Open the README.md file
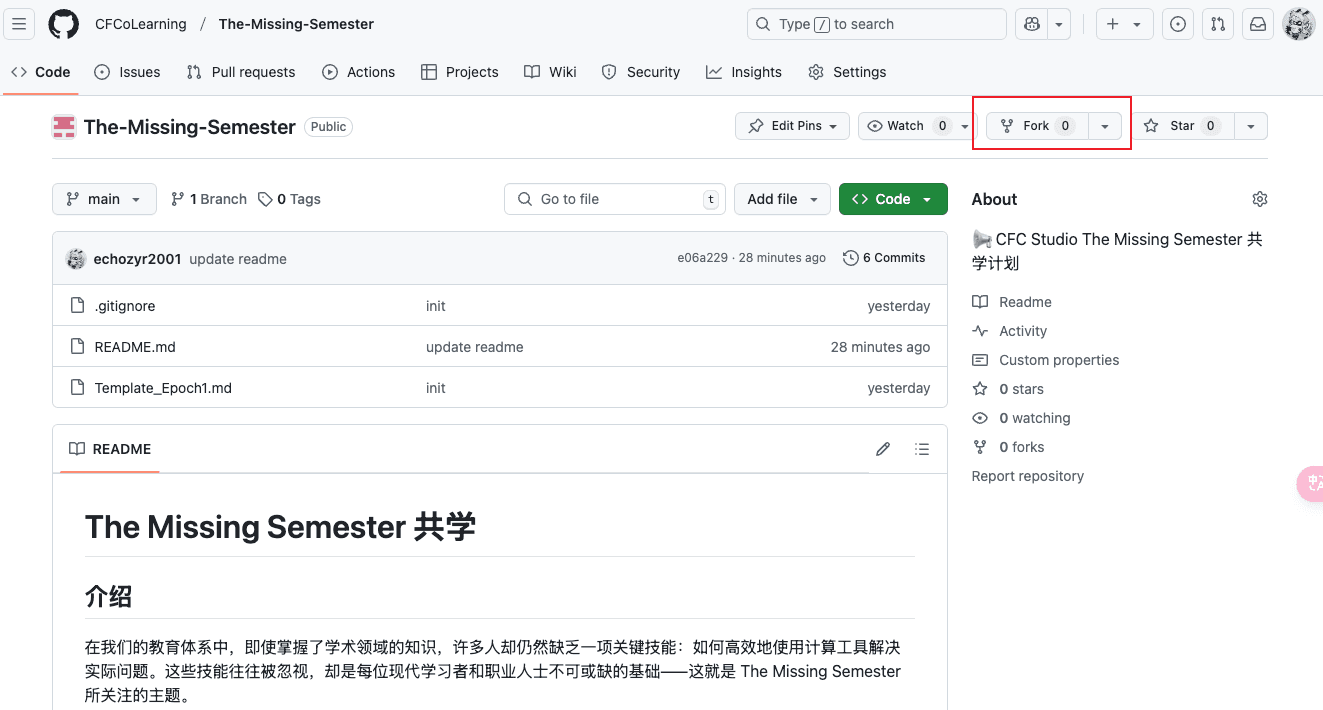Viewport: 1323px width, 710px height. click(x=135, y=347)
